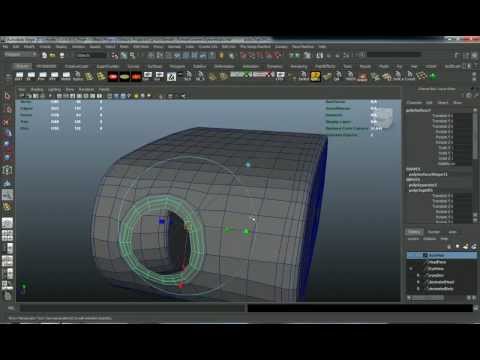
Task: Toggle the checkbox on the highlighted layer
Action: click(x=425, y=255)
